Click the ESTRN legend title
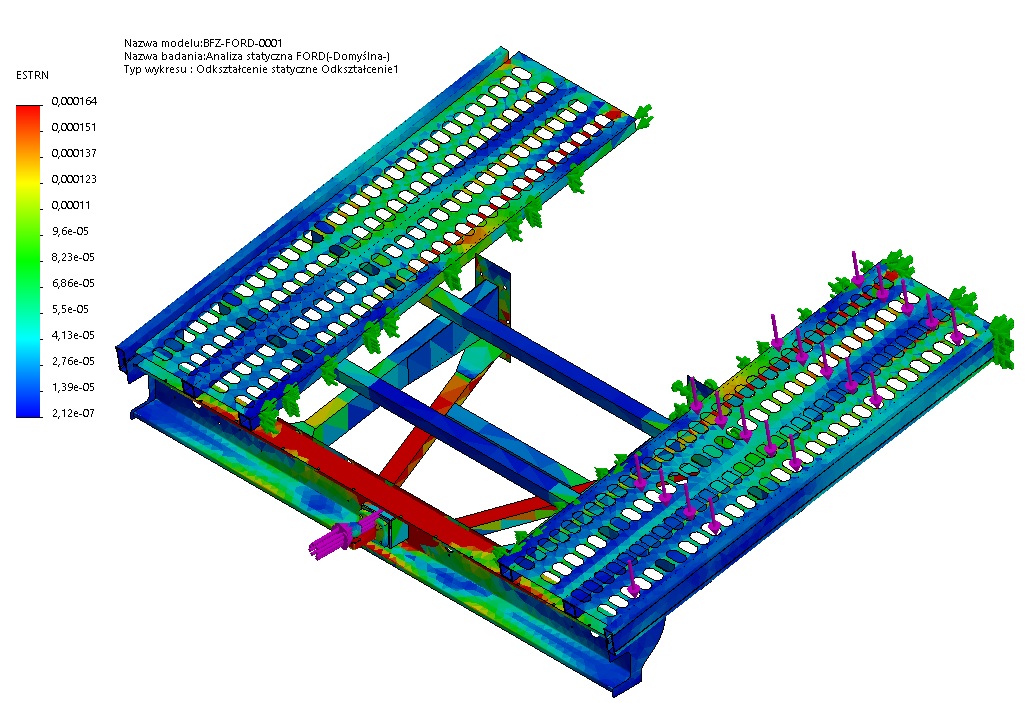Screen dimensions: 1026x703 point(32,75)
